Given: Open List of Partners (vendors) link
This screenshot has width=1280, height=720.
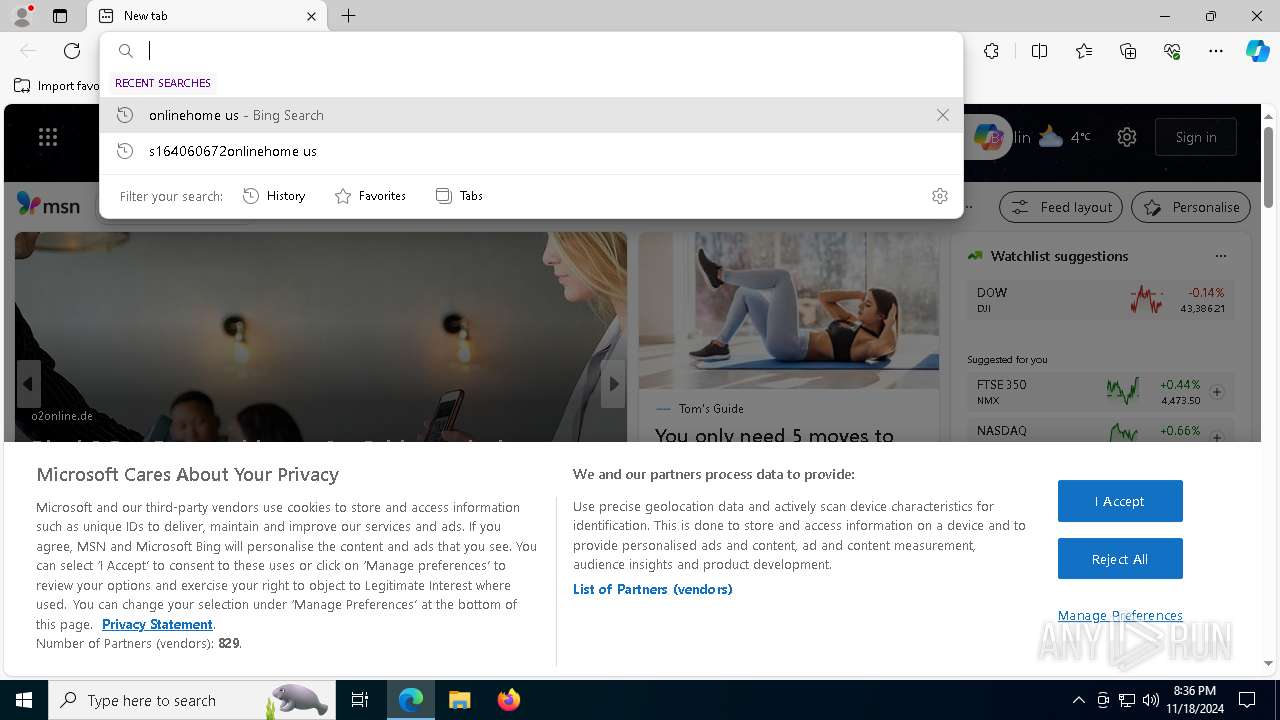Looking at the screenshot, I should coord(653,589).
